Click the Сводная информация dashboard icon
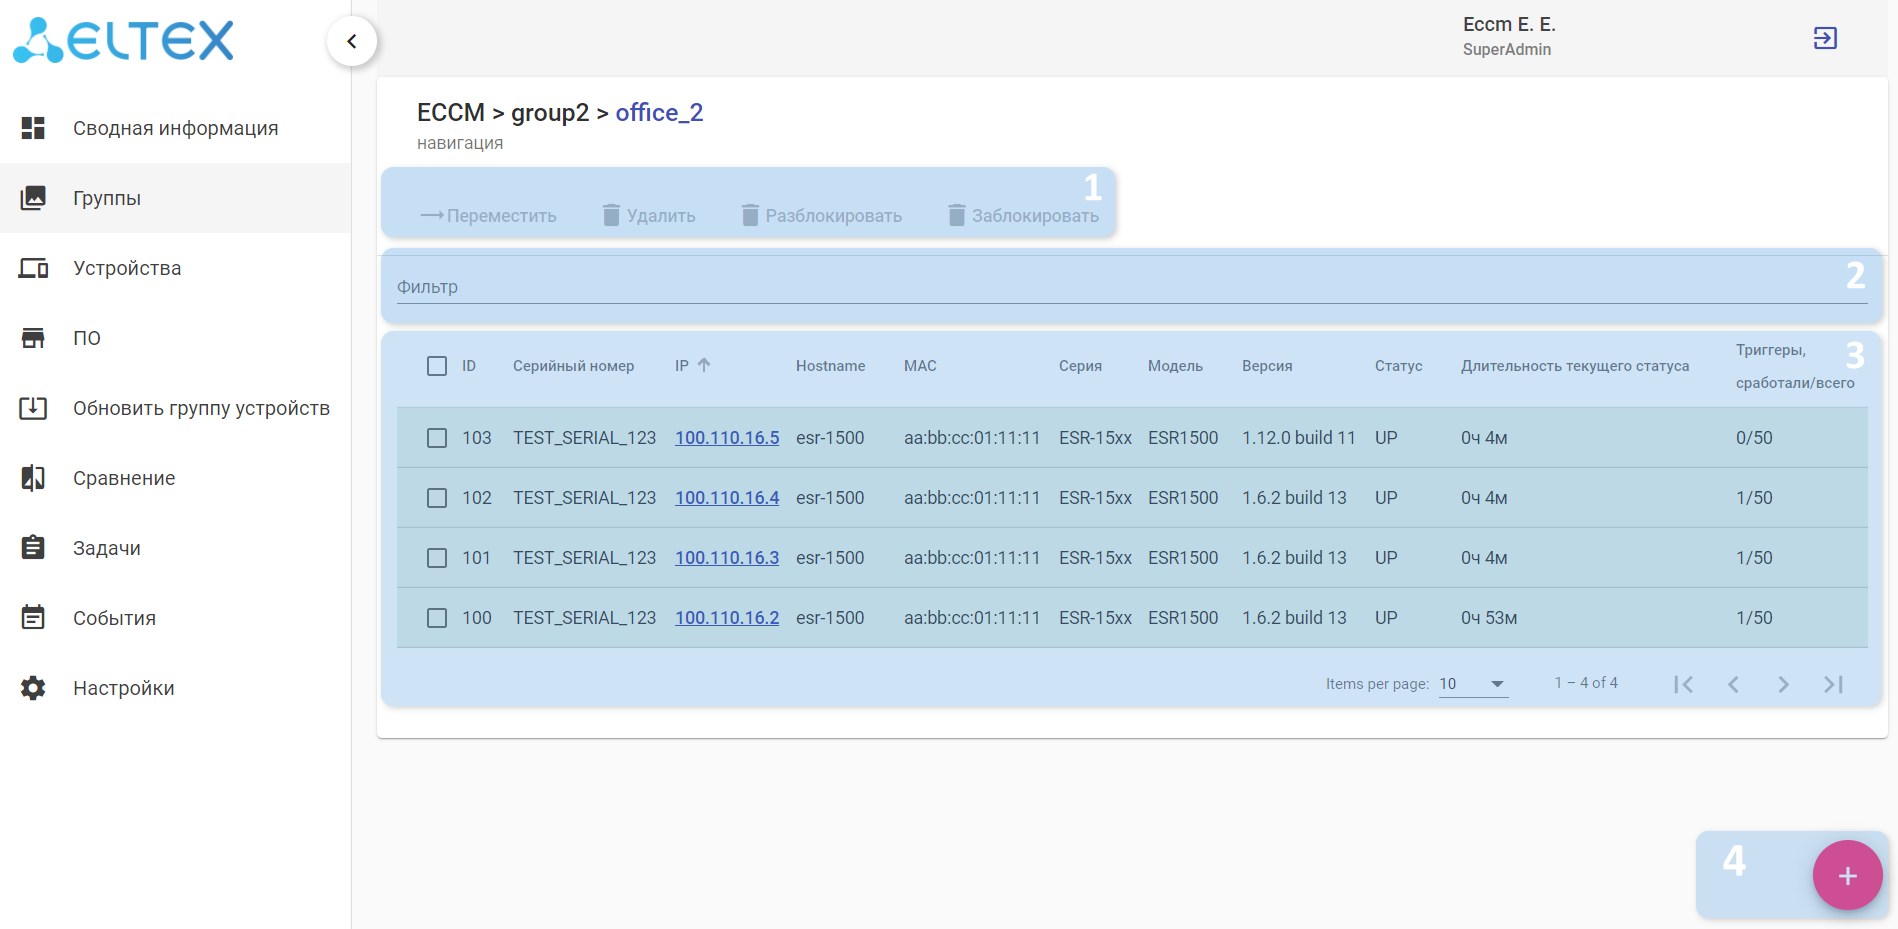 pos(33,128)
